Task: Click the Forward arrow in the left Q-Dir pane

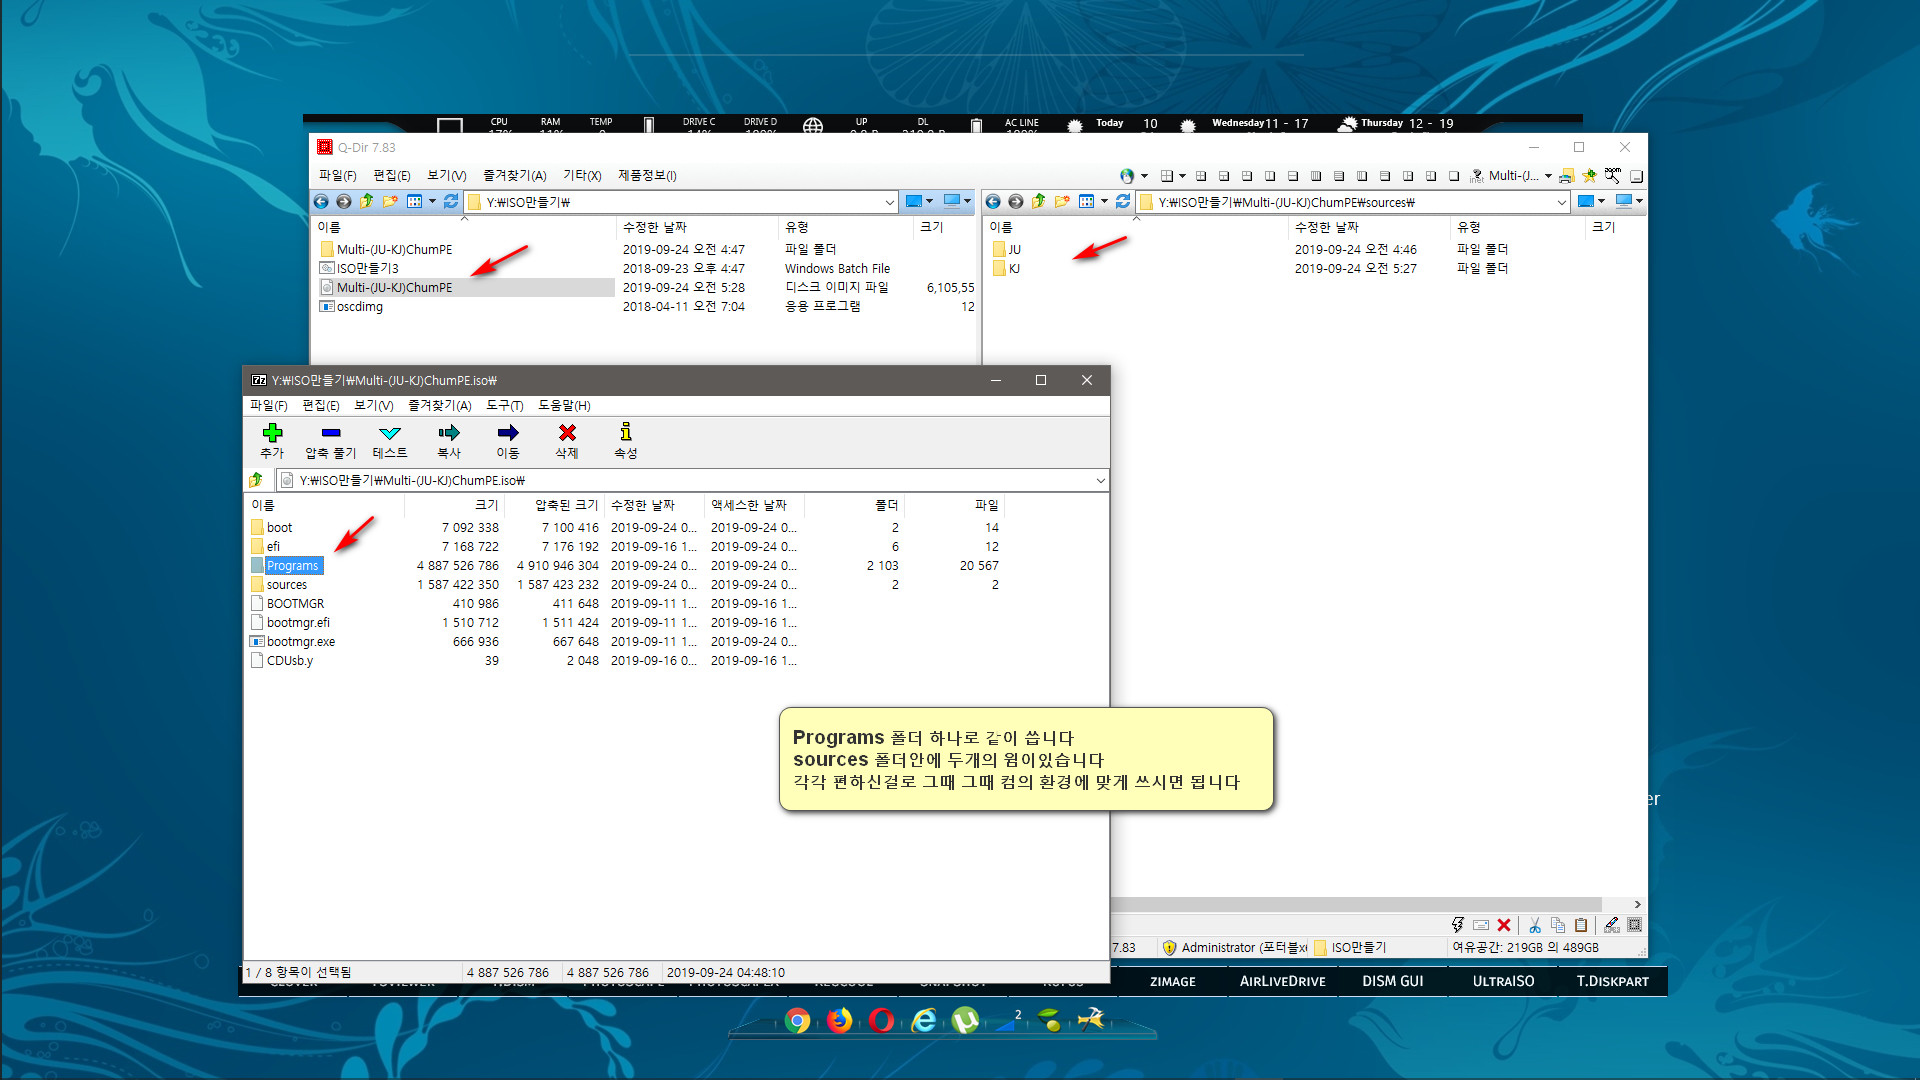Action: (344, 202)
